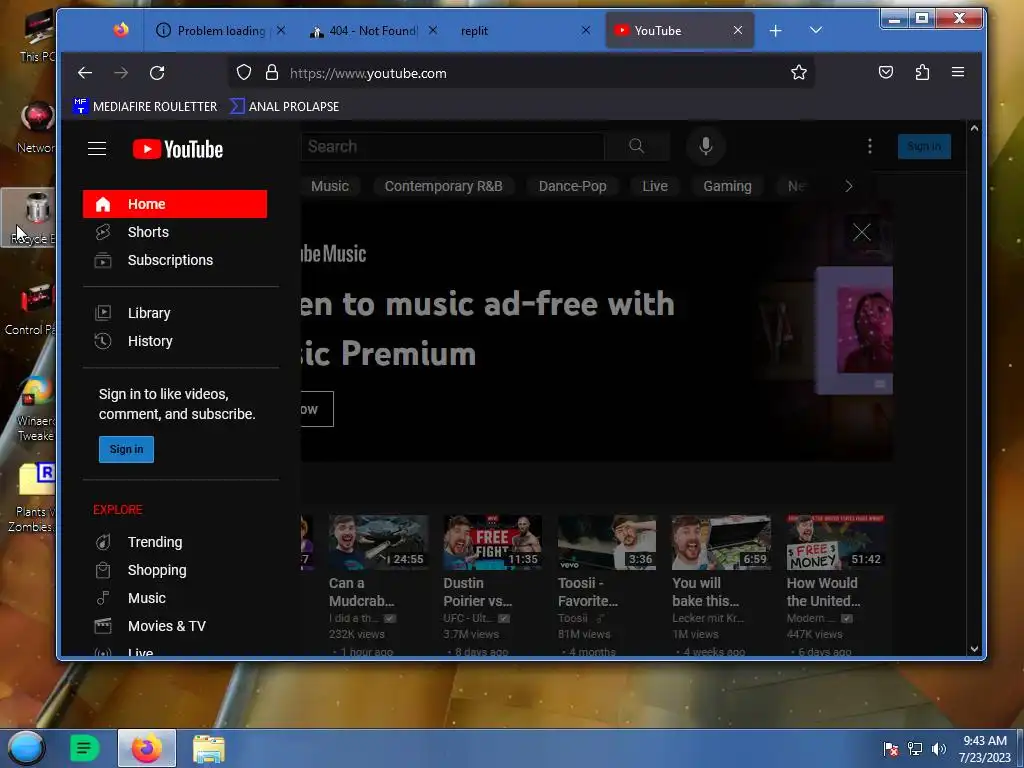The width and height of the screenshot is (1024, 768).
Task: Click the search magnifier button
Action: click(x=636, y=146)
